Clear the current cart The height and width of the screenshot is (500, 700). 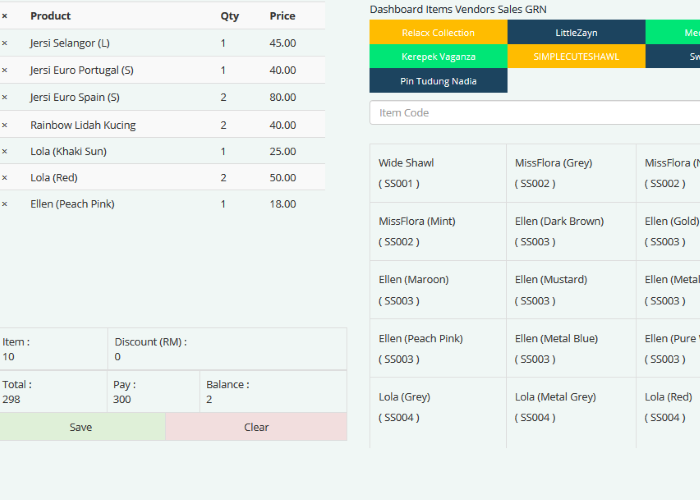256,427
